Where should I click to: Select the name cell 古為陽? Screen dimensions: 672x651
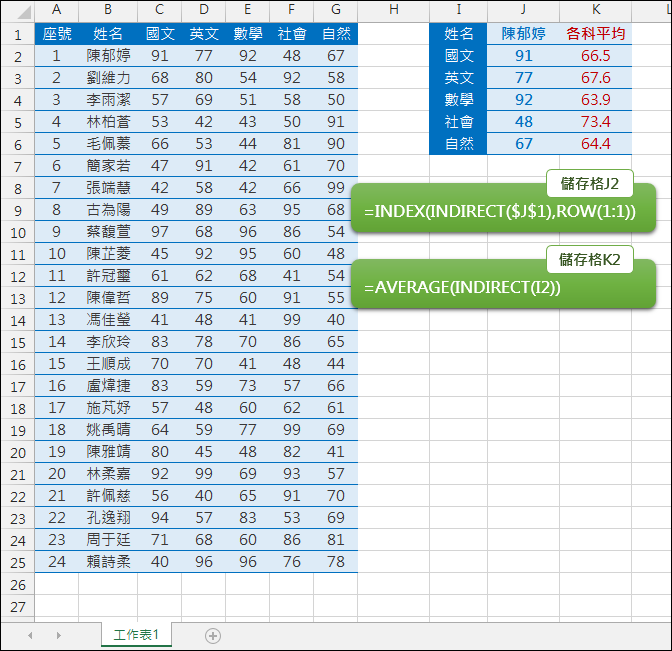(x=108, y=210)
